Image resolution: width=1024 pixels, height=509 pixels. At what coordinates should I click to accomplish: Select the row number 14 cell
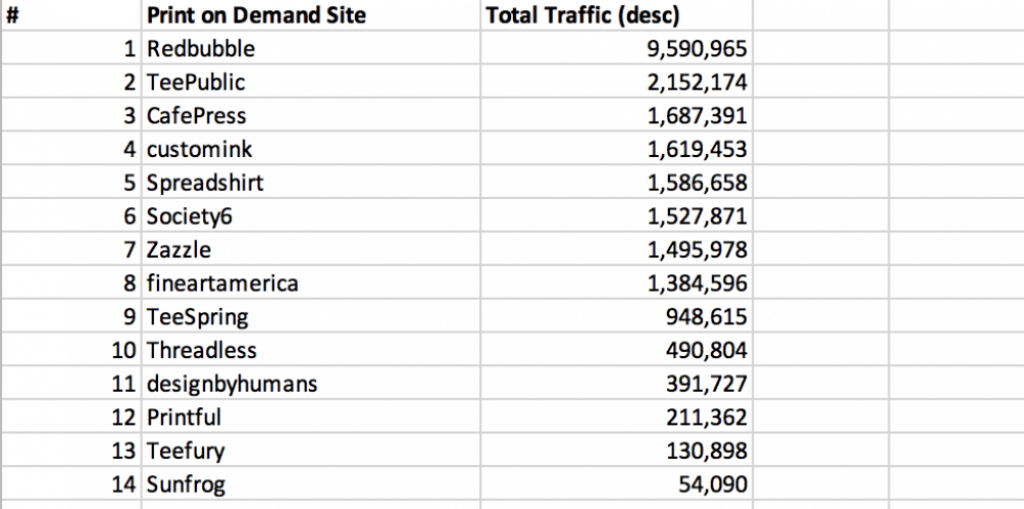click(71, 484)
